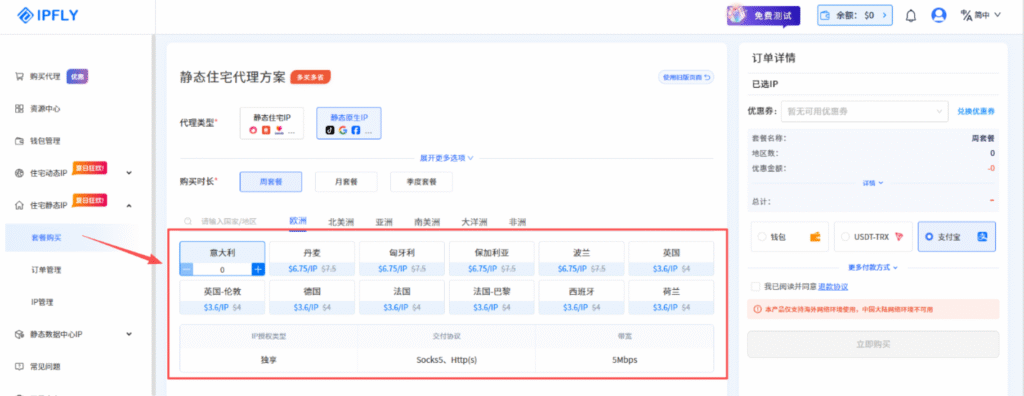The height and width of the screenshot is (396, 1024).
Task: Expand 详情 in order details
Action: (873, 183)
